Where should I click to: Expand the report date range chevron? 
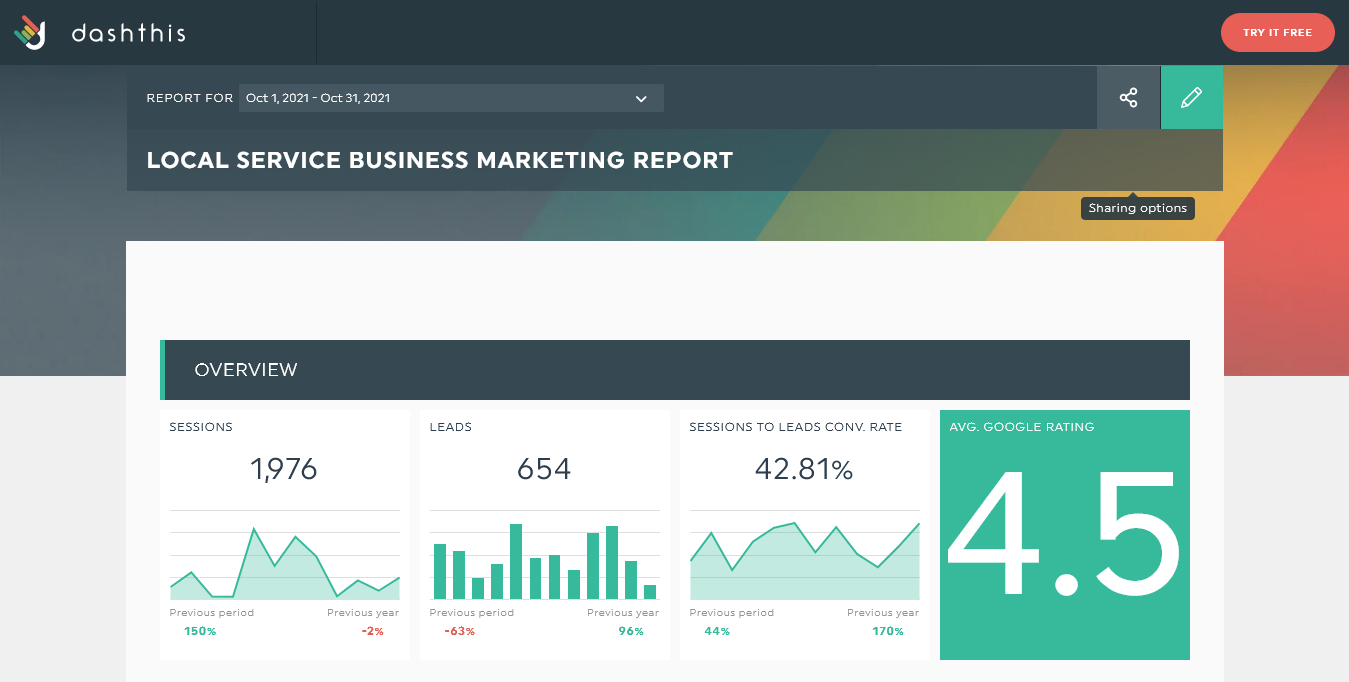click(641, 98)
